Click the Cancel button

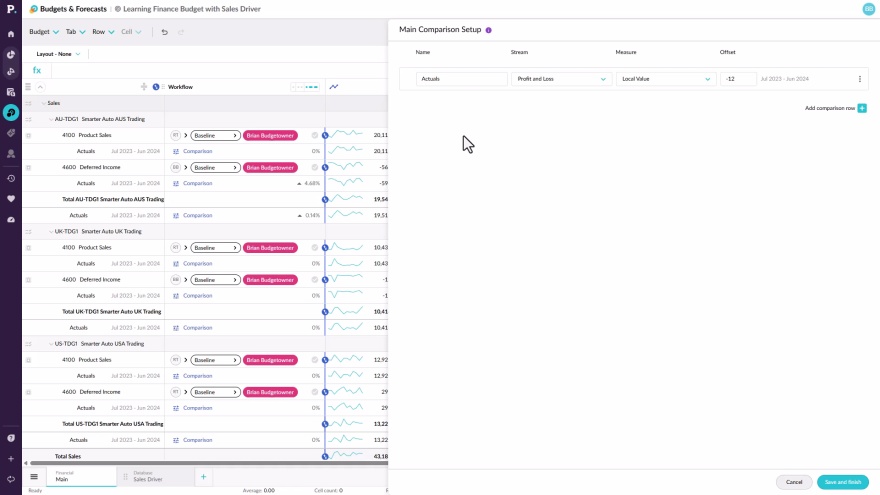(x=794, y=482)
